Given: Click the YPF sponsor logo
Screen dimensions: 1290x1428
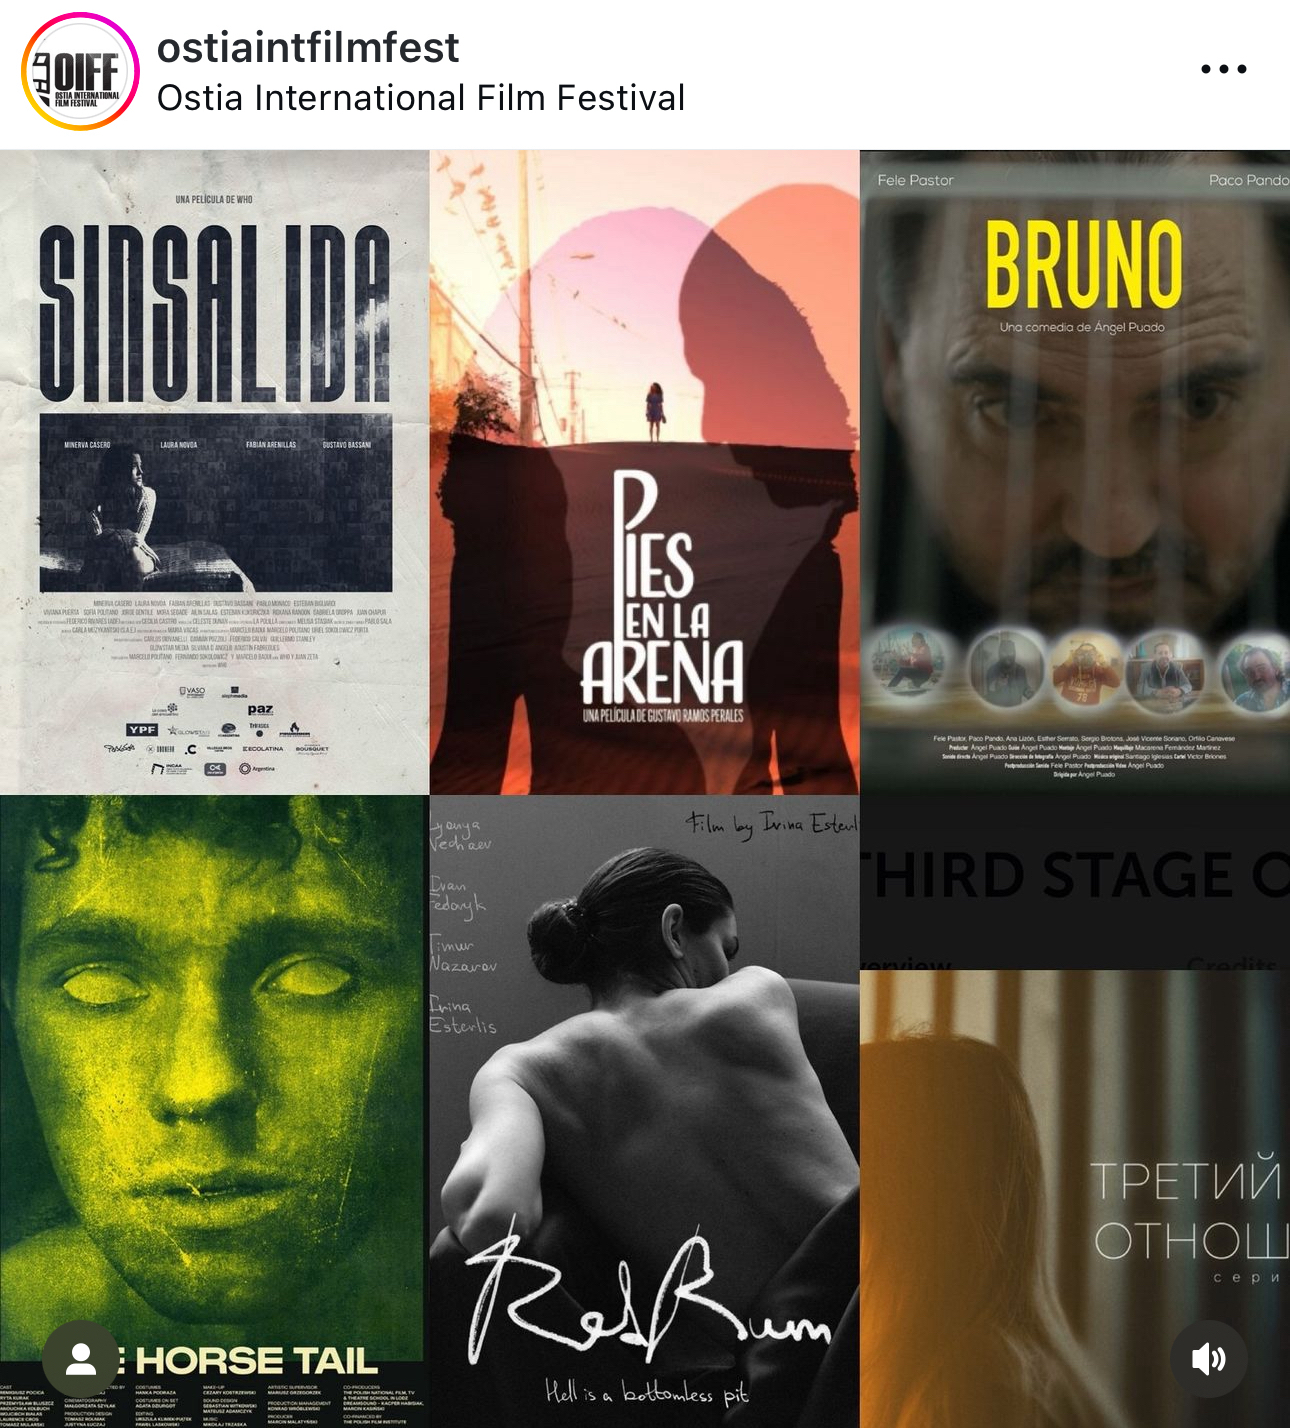Looking at the screenshot, I should [142, 730].
